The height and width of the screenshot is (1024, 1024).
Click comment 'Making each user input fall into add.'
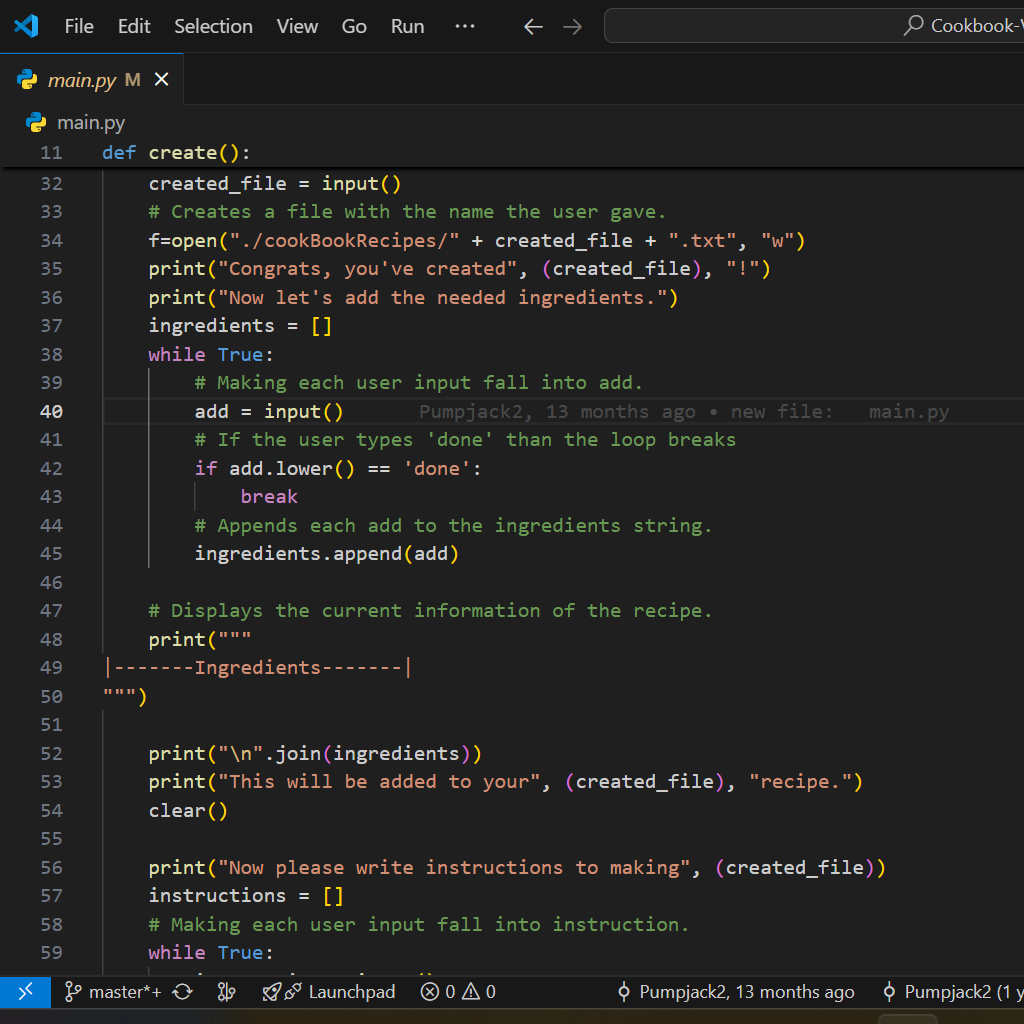[x=419, y=383]
